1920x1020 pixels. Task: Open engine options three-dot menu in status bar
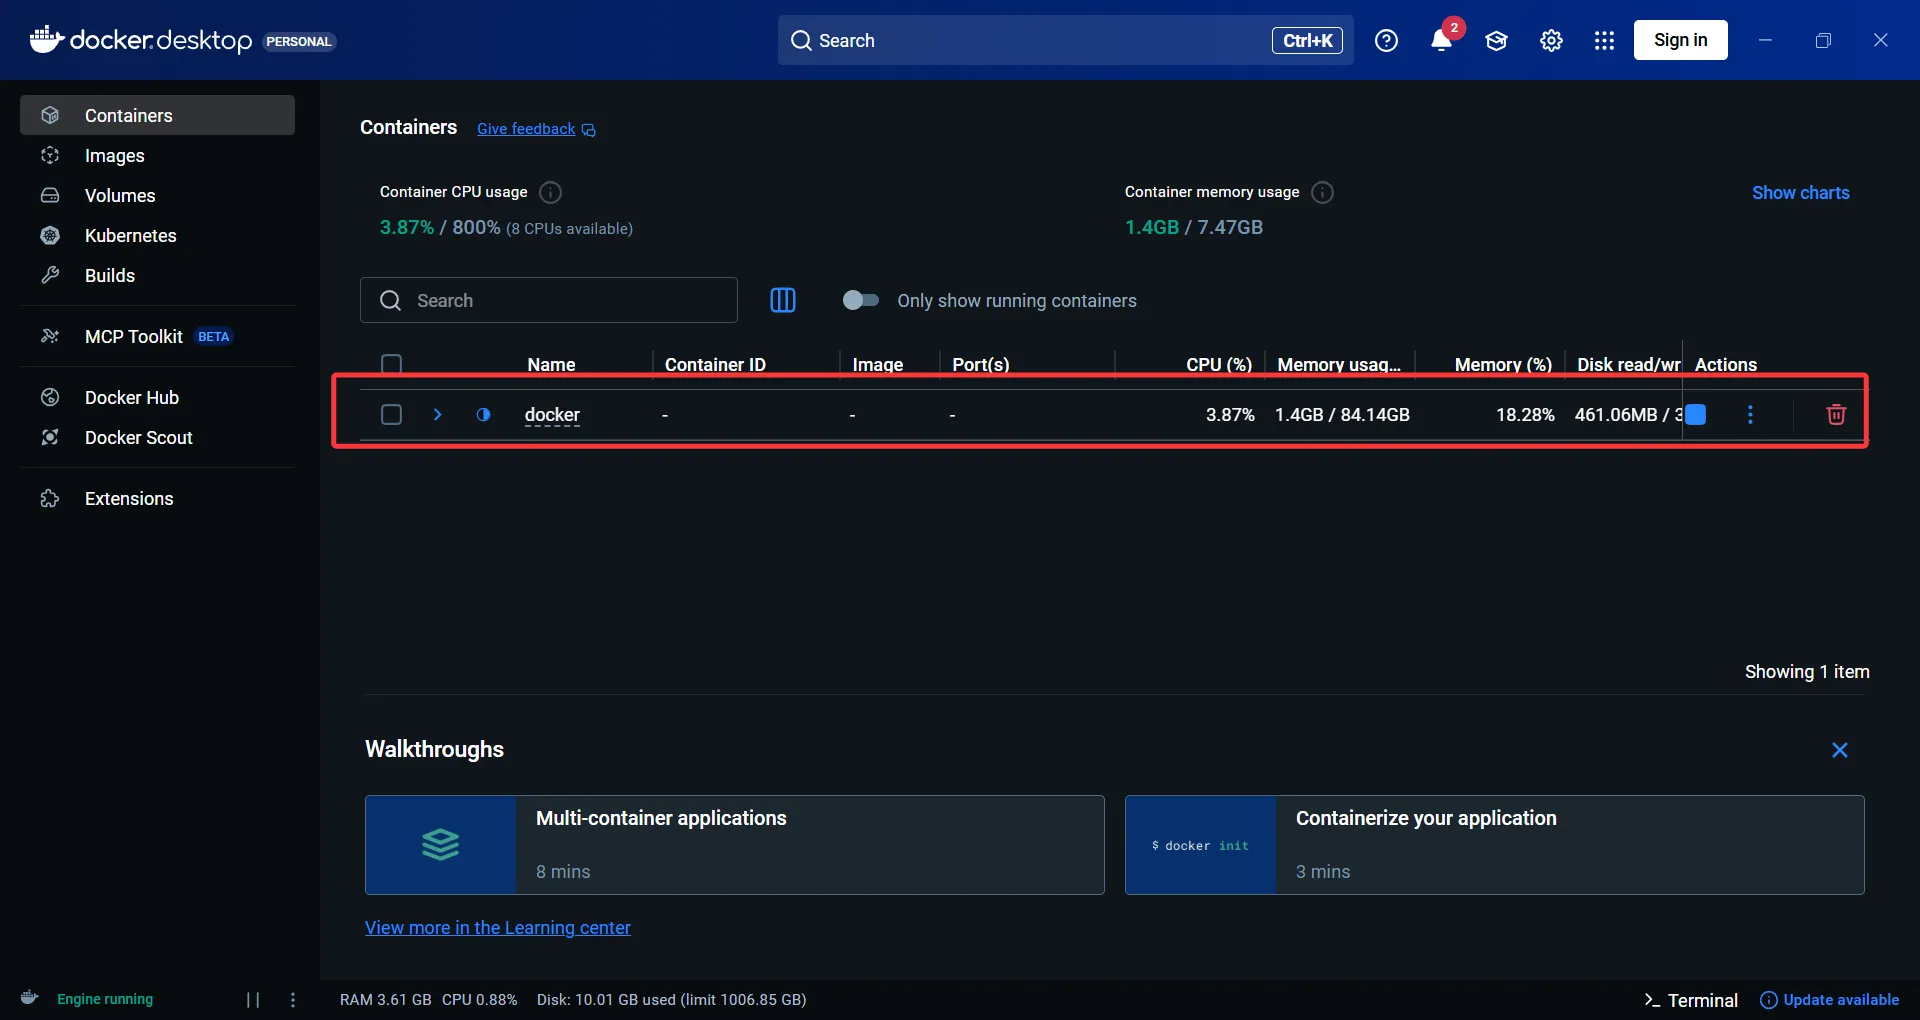click(293, 999)
